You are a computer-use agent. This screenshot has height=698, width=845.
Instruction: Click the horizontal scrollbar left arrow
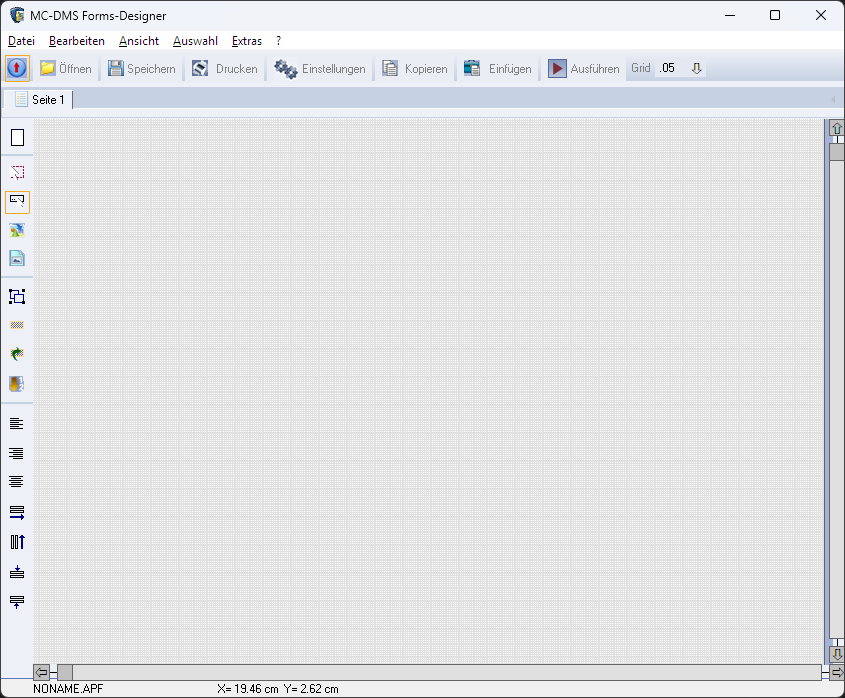coord(41,672)
